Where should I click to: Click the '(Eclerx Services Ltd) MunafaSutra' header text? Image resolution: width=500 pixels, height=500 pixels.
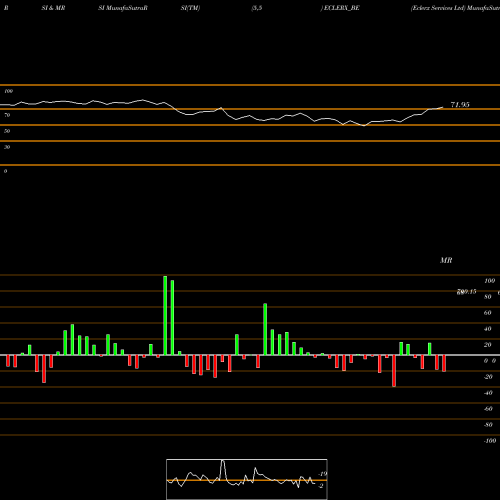[455, 8]
